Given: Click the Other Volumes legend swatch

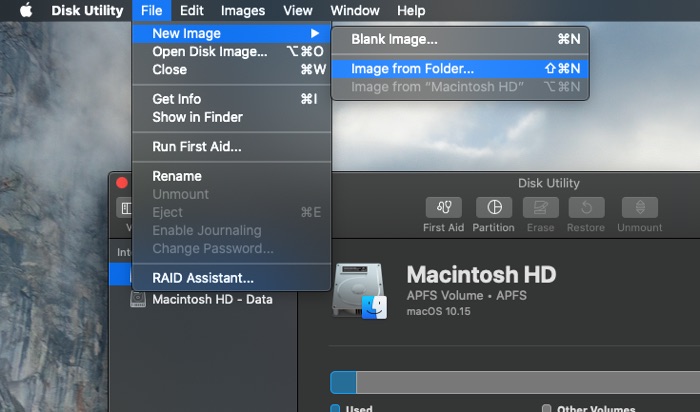Looking at the screenshot, I should [546, 408].
